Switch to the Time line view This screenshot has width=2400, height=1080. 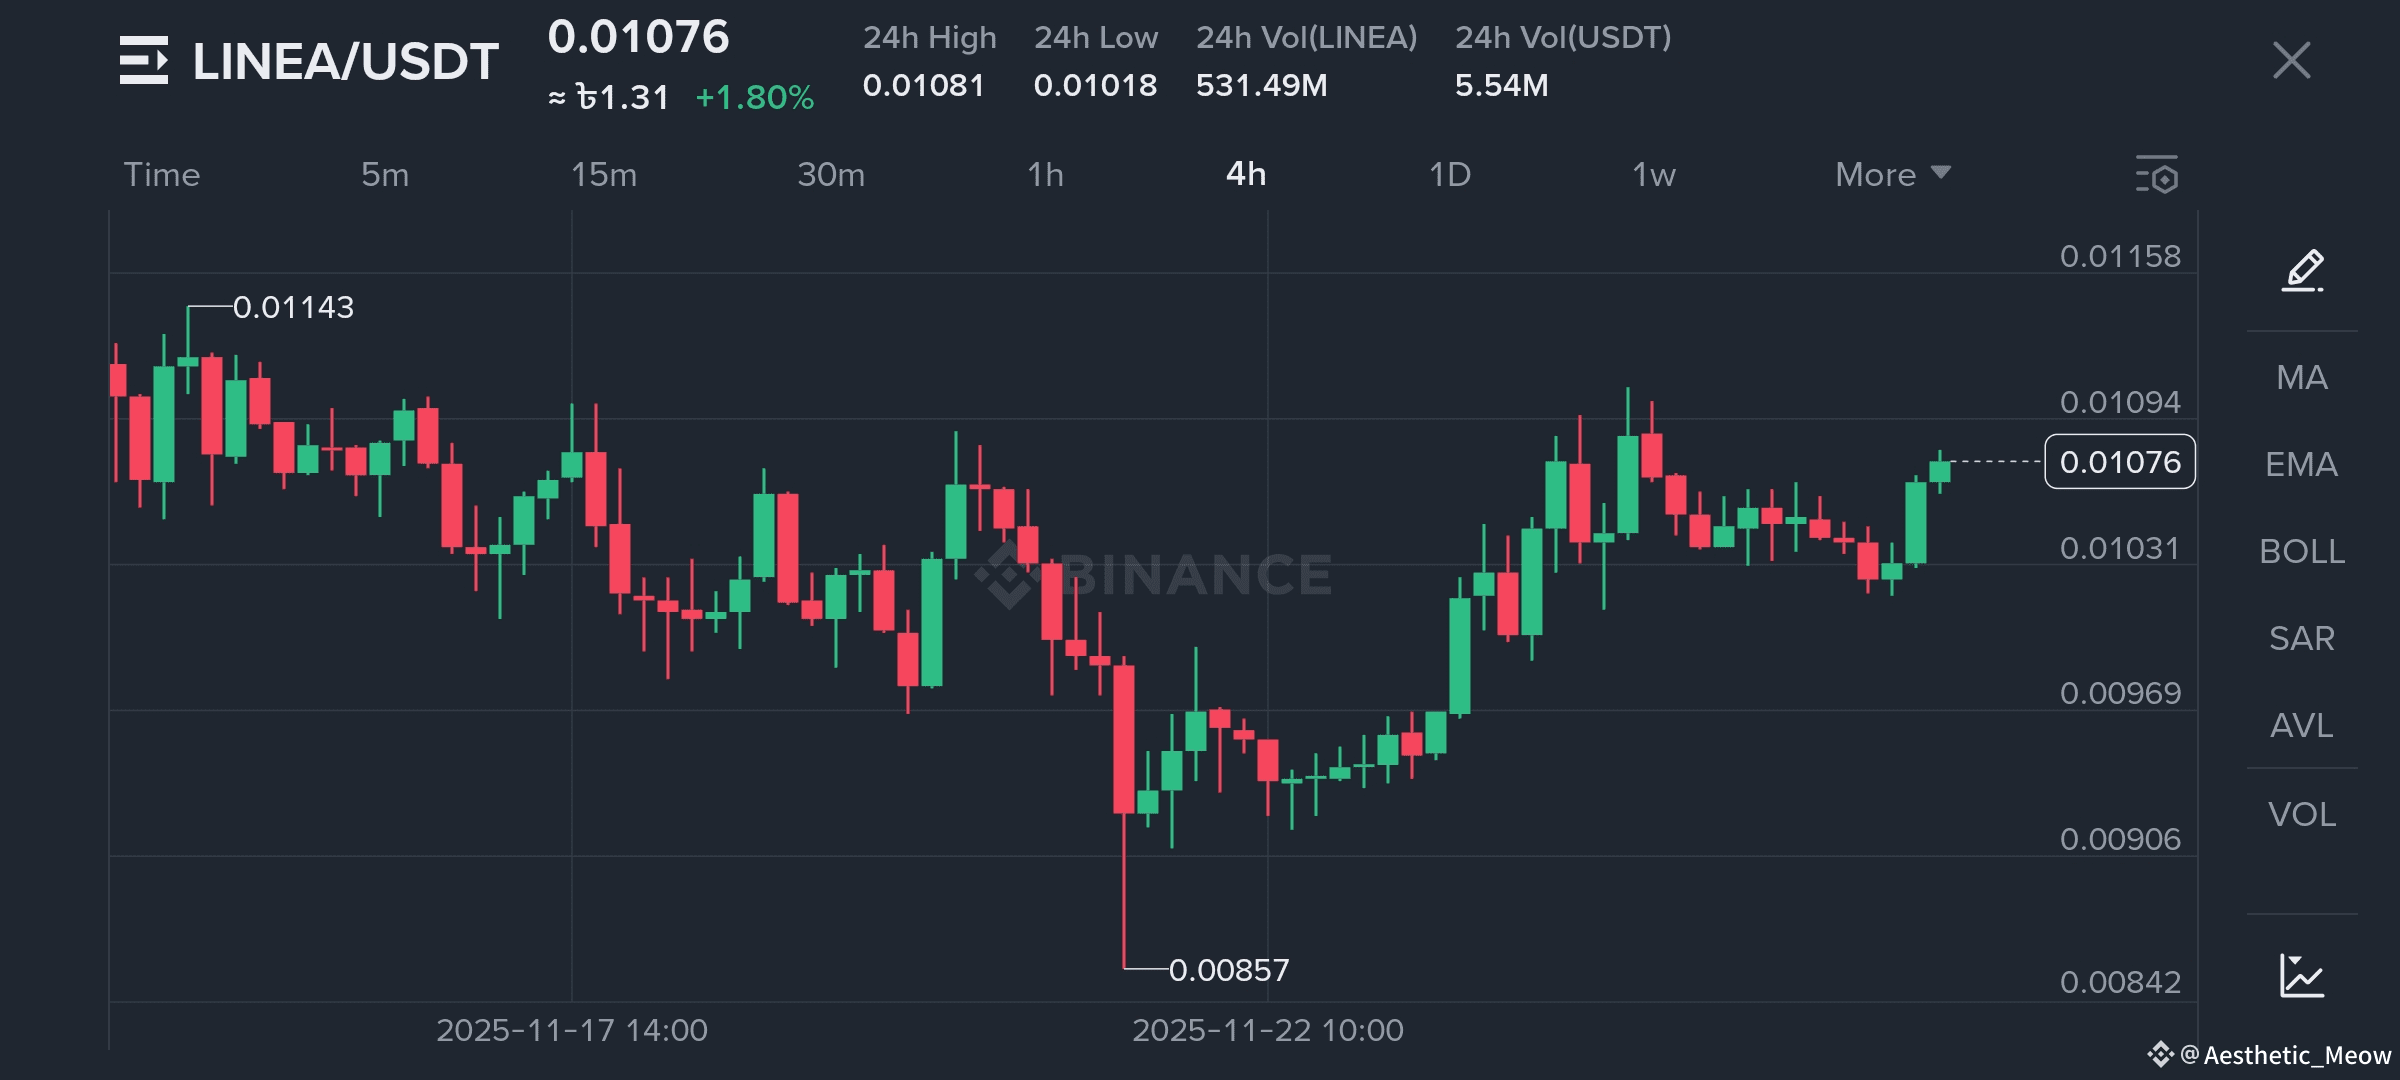pyautogui.click(x=162, y=174)
